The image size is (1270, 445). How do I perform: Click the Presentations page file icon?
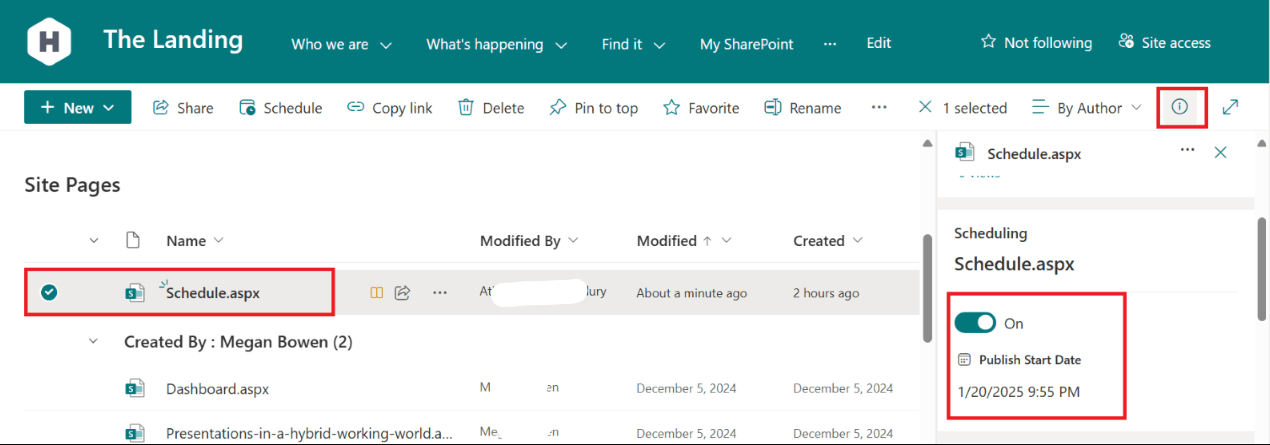coord(134,434)
